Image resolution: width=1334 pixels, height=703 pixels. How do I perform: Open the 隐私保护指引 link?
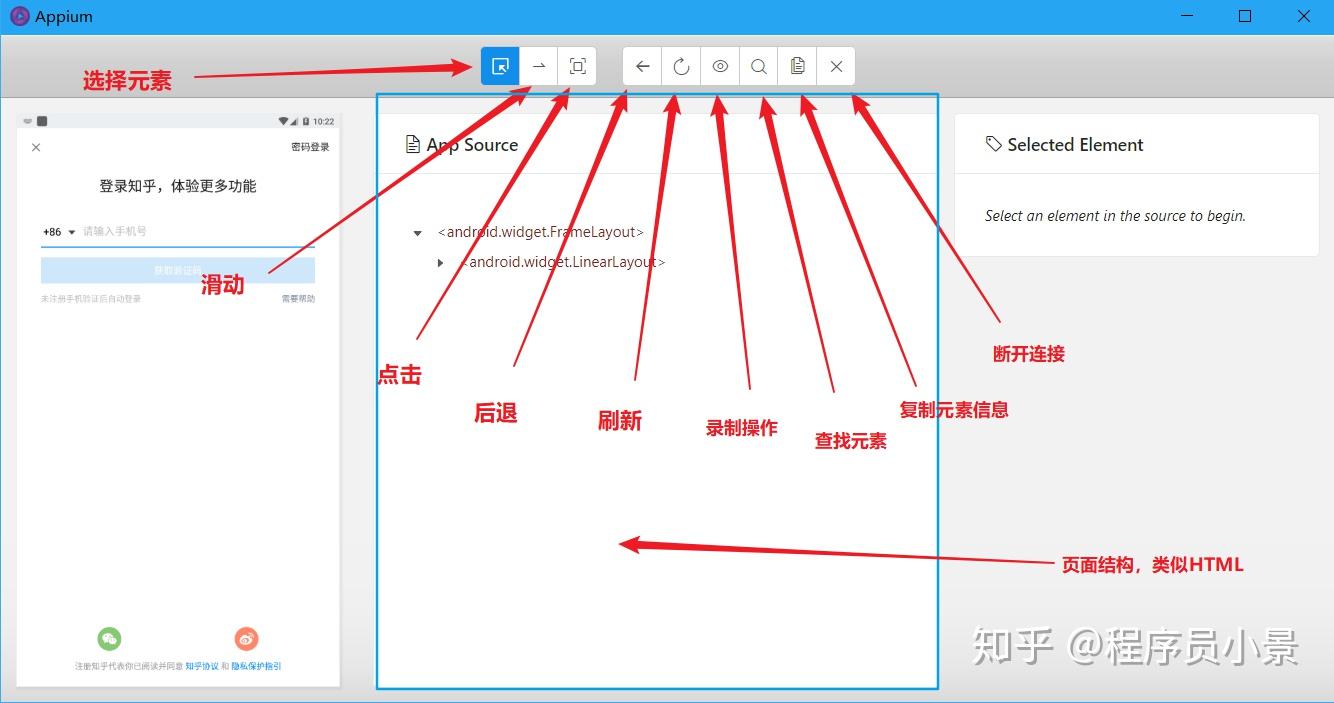coord(256,666)
